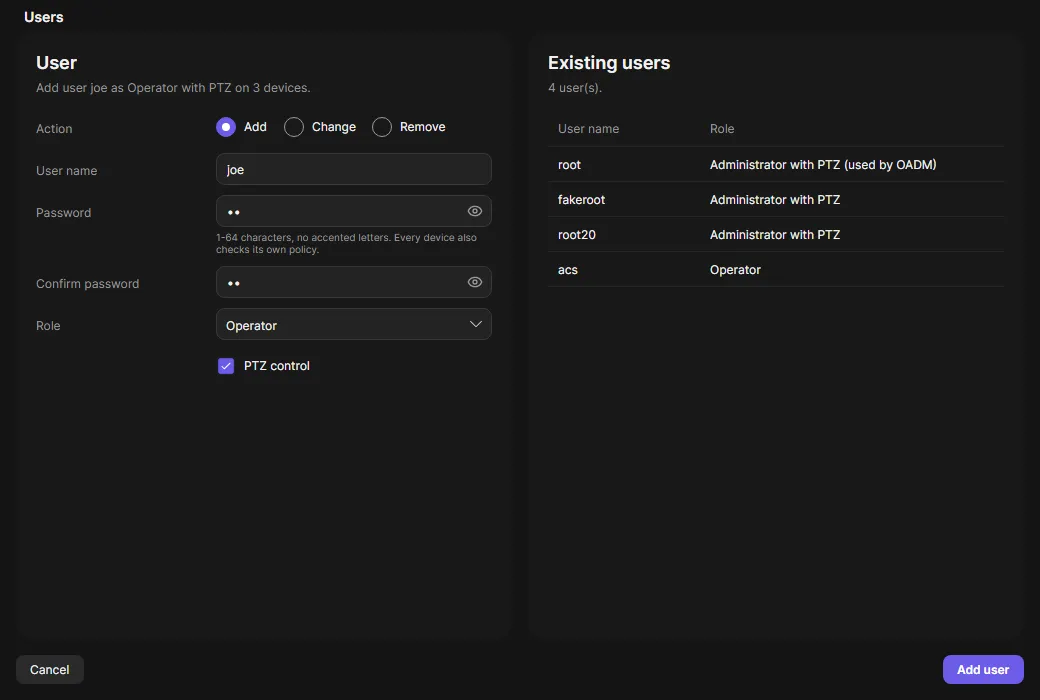Click the User name field containing joe
The image size is (1040, 700).
click(354, 169)
